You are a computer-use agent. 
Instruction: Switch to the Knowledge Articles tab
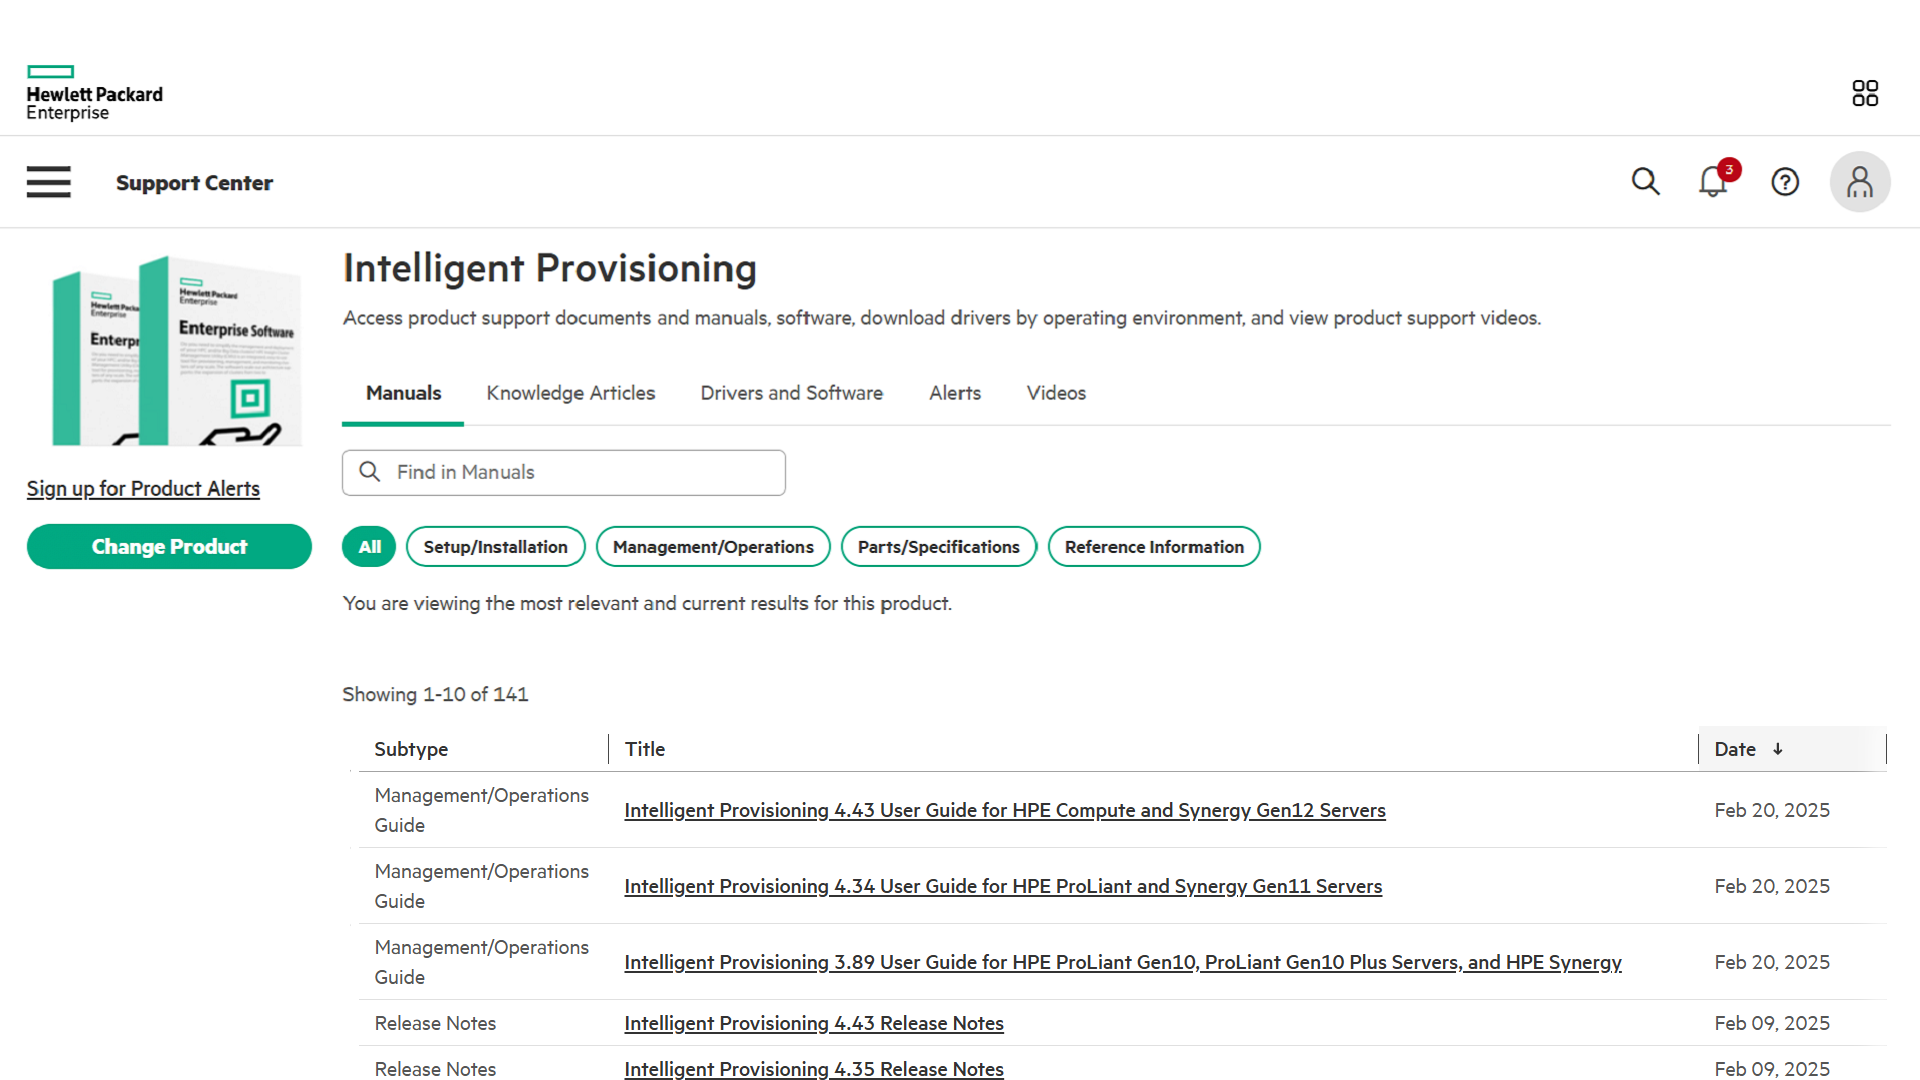pos(570,393)
